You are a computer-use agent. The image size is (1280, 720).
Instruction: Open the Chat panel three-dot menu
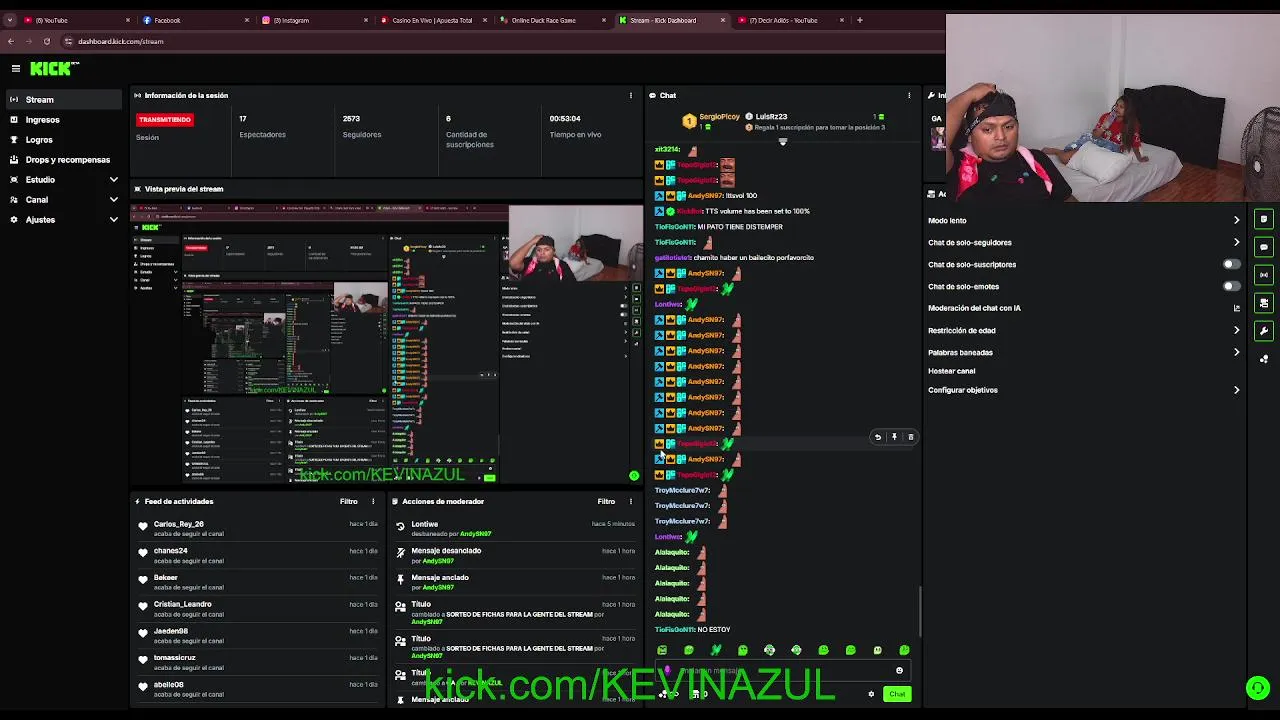point(909,95)
